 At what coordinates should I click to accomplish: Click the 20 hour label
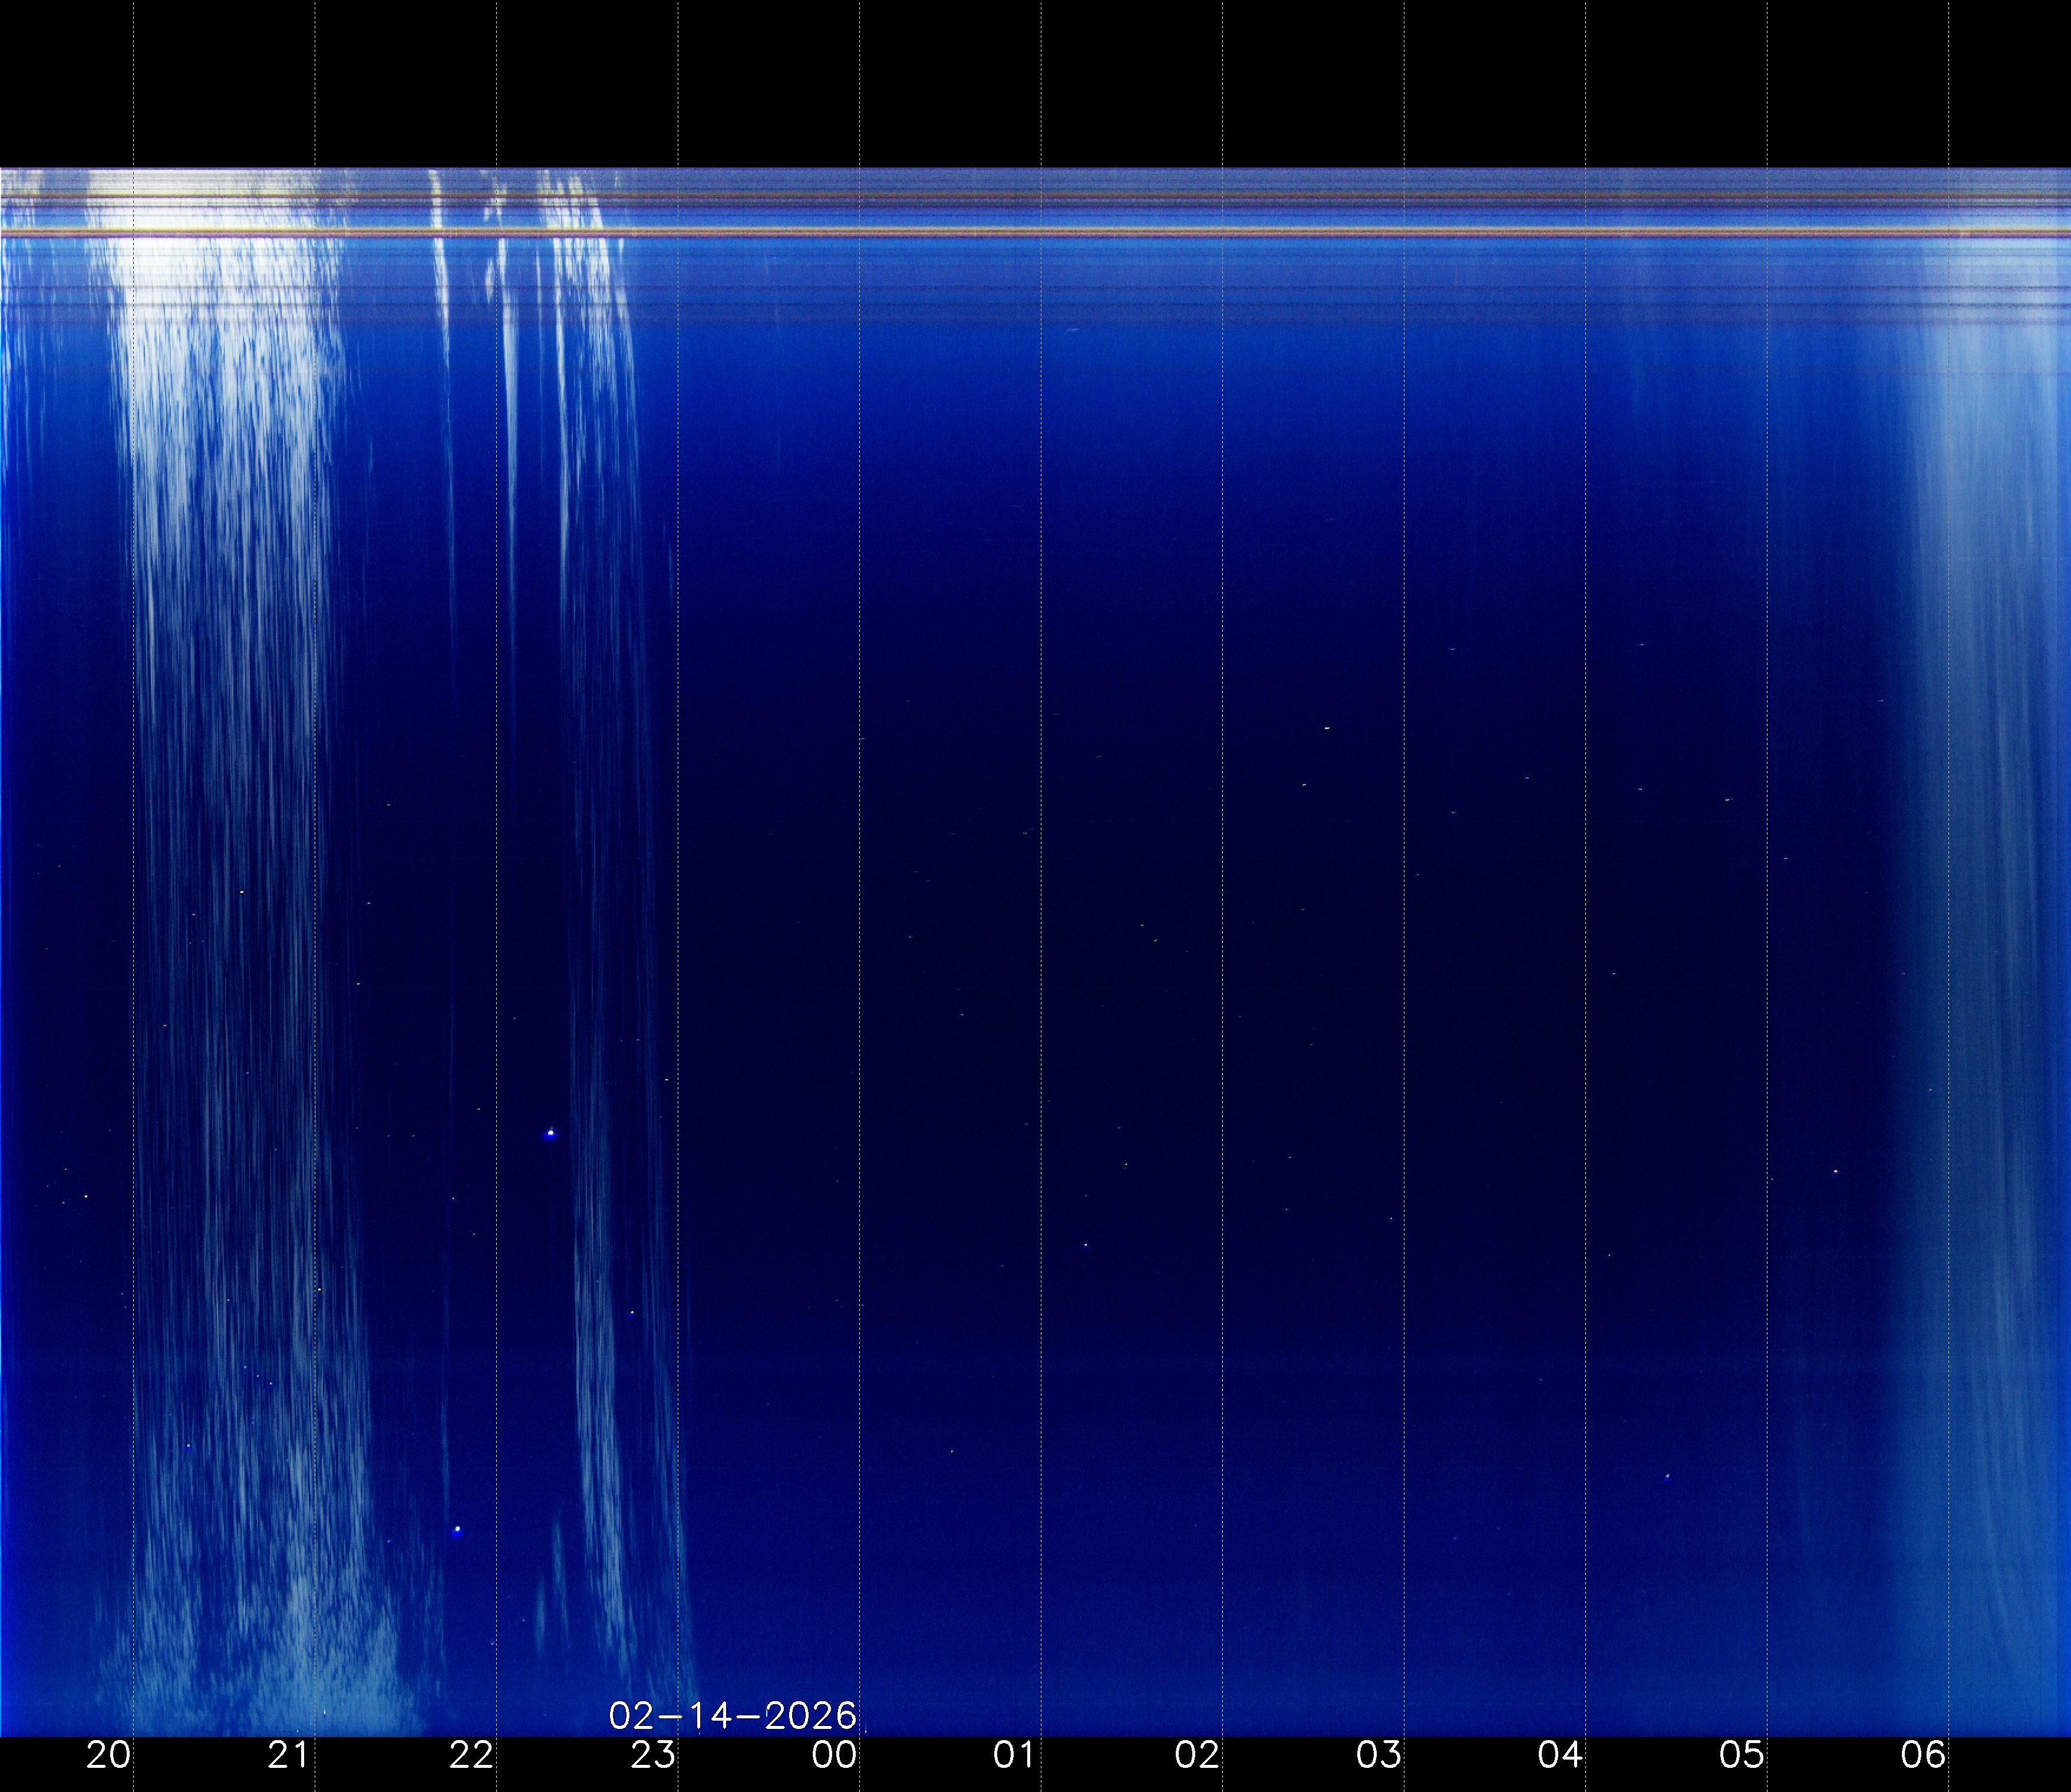pyautogui.click(x=108, y=1755)
